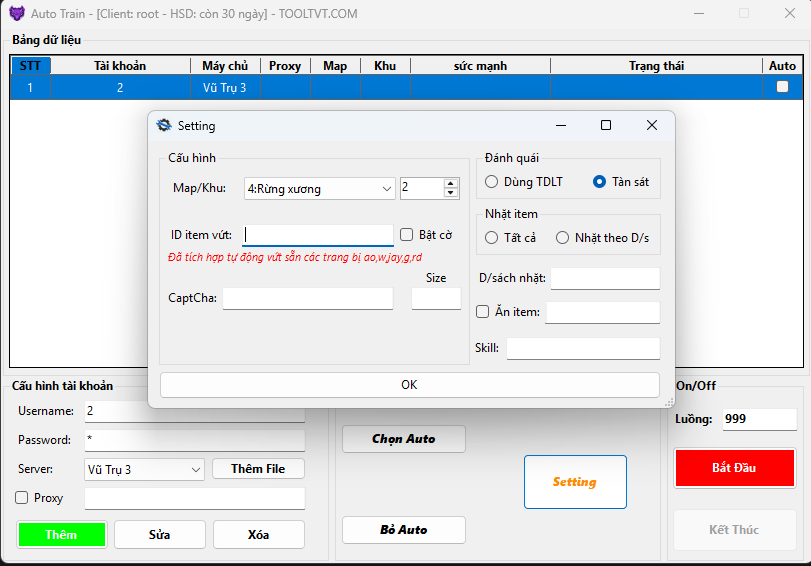The width and height of the screenshot is (811, 566).
Task: Decrease the Khu number with down arrow
Action: point(450,193)
